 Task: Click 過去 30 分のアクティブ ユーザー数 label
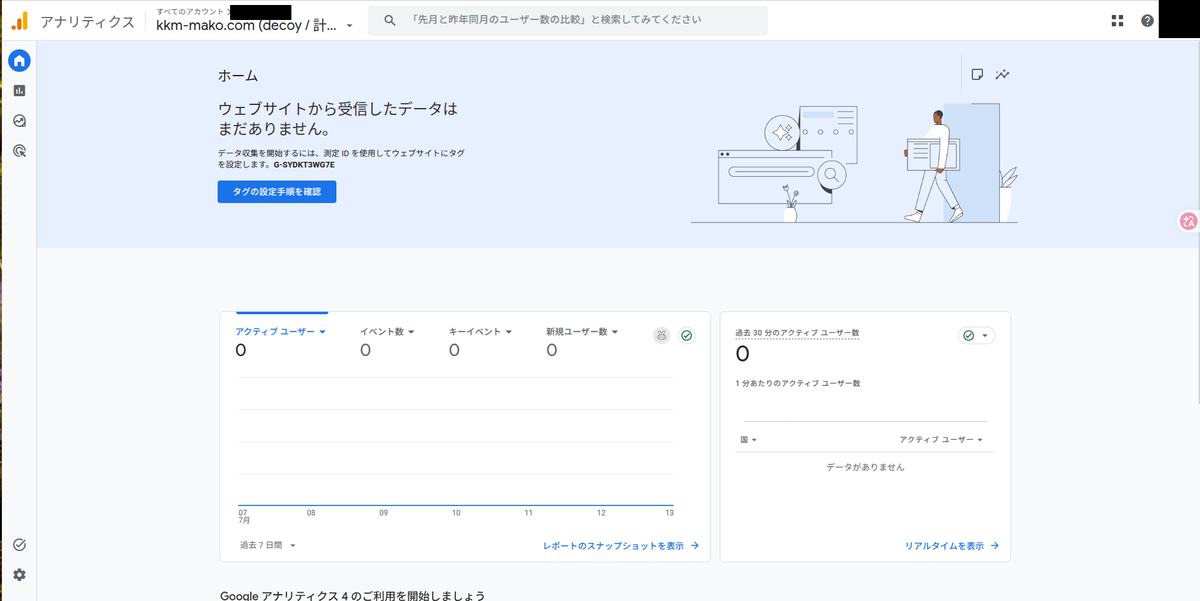[797, 333]
